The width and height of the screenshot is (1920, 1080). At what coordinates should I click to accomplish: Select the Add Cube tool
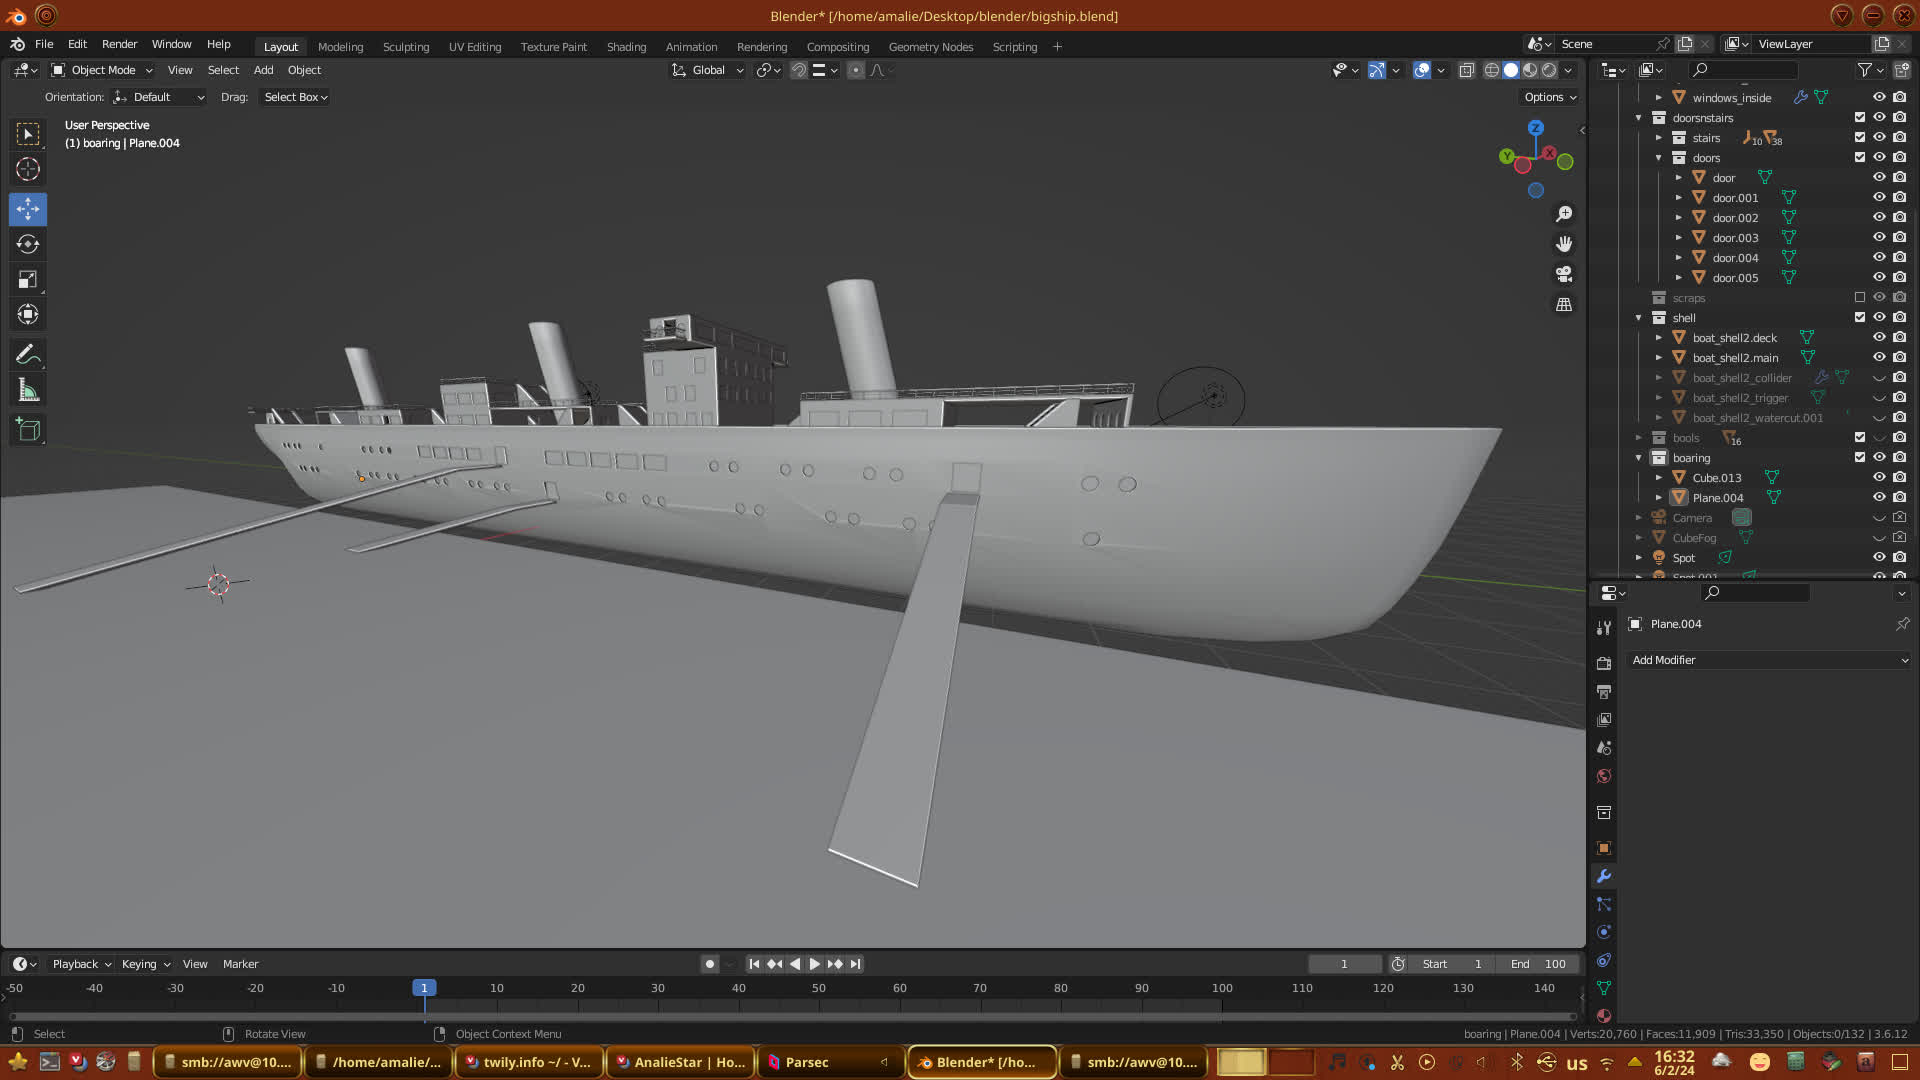(28, 430)
